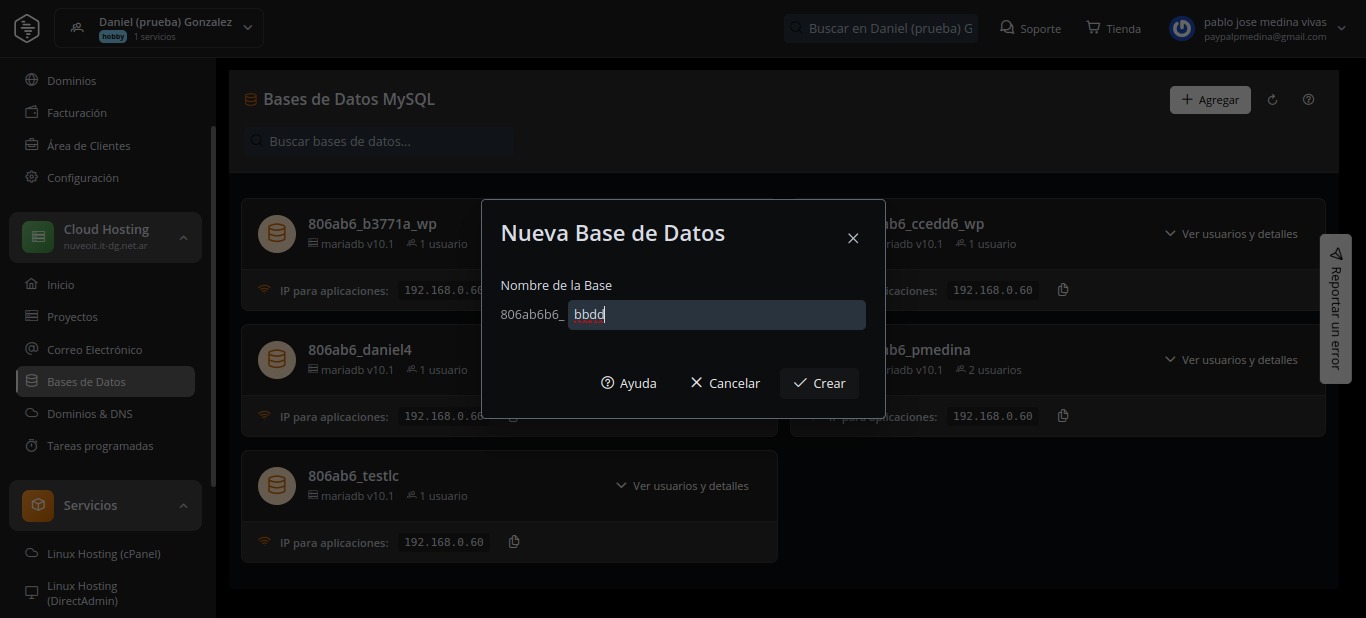
Task: Copy IP of 806ab6_pmedina database
Action: click(1063, 416)
